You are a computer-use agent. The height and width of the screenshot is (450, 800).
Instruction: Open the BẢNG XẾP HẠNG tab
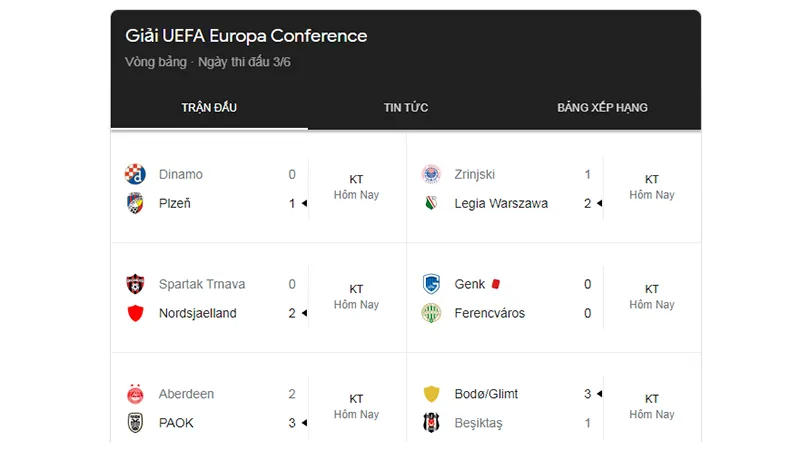tap(603, 108)
